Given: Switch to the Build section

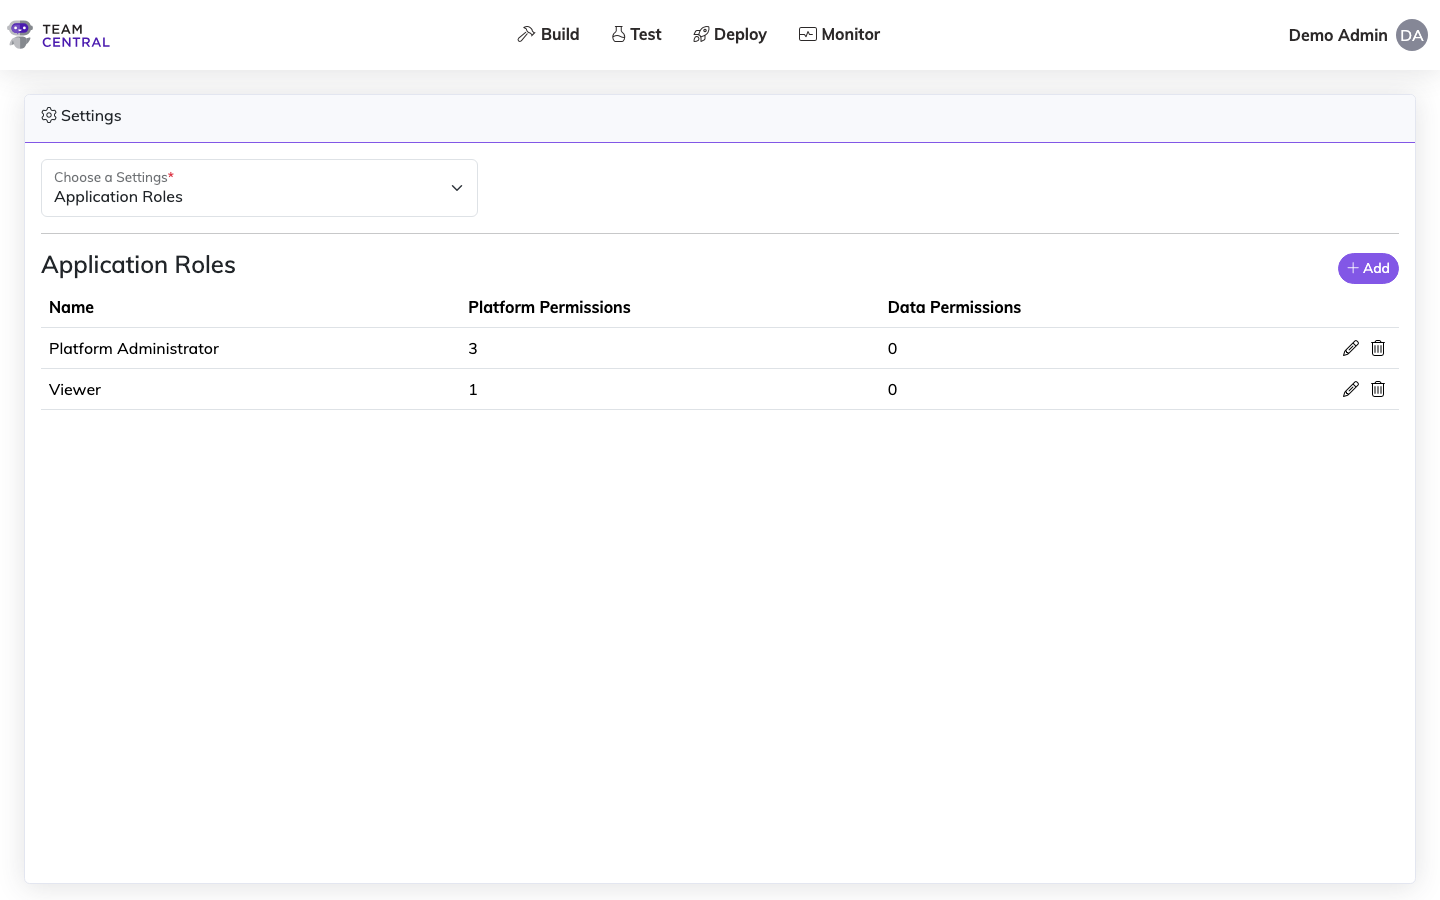Looking at the screenshot, I should [x=548, y=33].
